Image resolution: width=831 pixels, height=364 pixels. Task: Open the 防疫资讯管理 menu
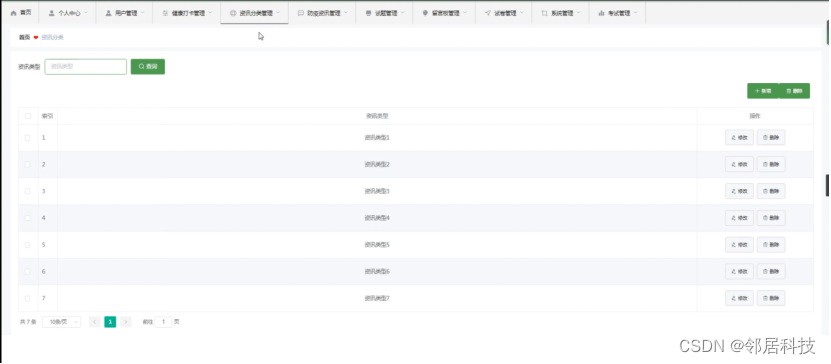(322, 13)
